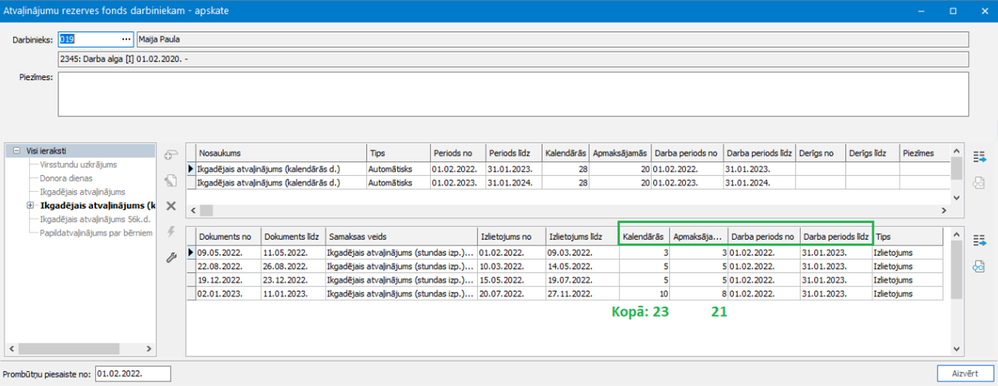Viewport: 998px width, 386px height.
Task: Expand the bold Ikgadējais atvaļinājums (k node
Action: point(31,206)
